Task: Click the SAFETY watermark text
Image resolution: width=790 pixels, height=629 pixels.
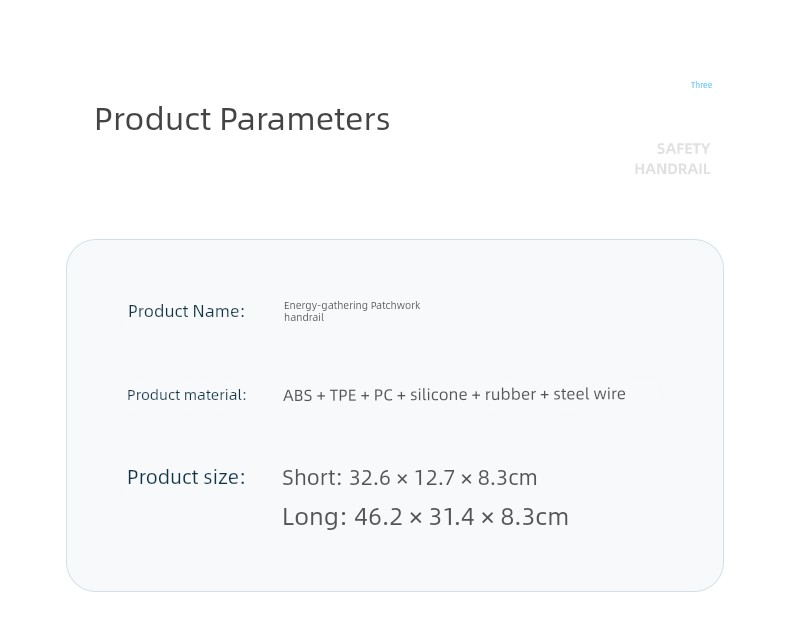Action: point(683,149)
